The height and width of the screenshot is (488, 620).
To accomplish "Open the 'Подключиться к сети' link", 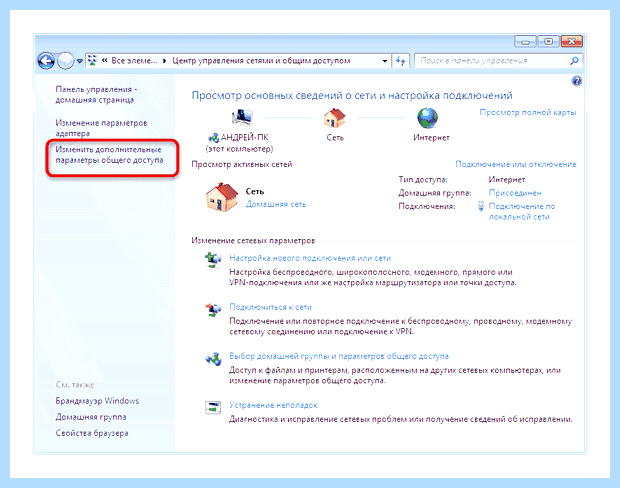I will pyautogui.click(x=270, y=307).
